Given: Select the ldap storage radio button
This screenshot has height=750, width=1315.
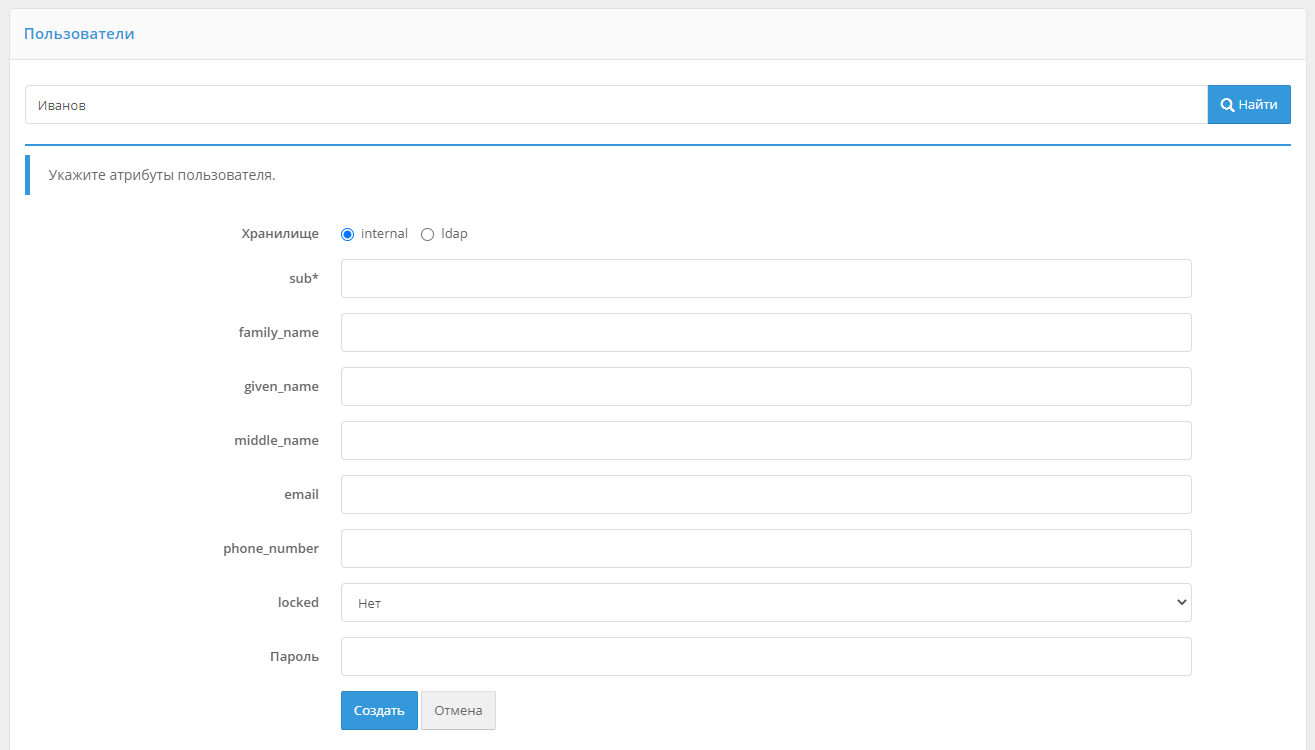Looking at the screenshot, I should 428,234.
